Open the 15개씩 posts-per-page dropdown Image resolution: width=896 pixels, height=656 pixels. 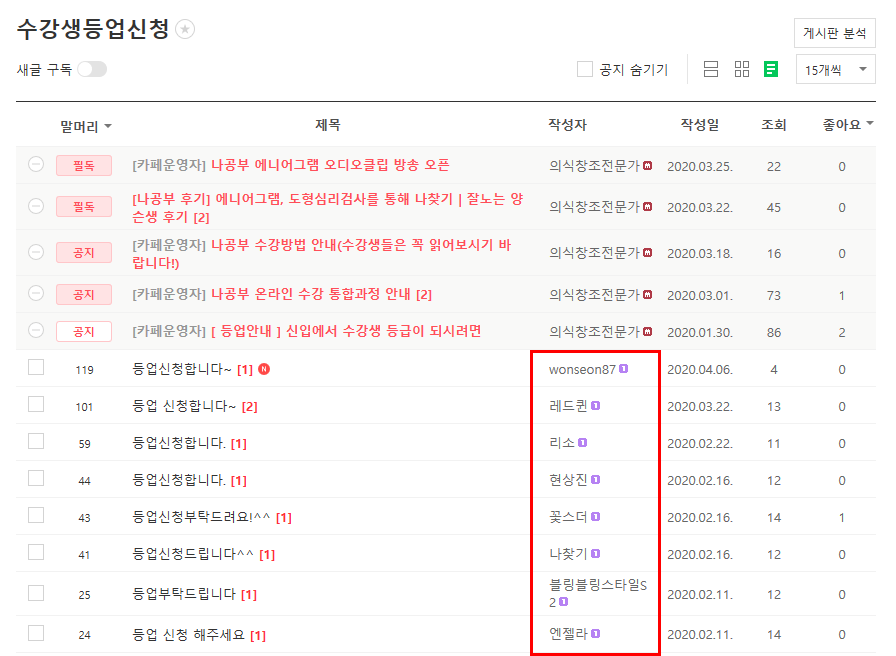click(x=835, y=70)
